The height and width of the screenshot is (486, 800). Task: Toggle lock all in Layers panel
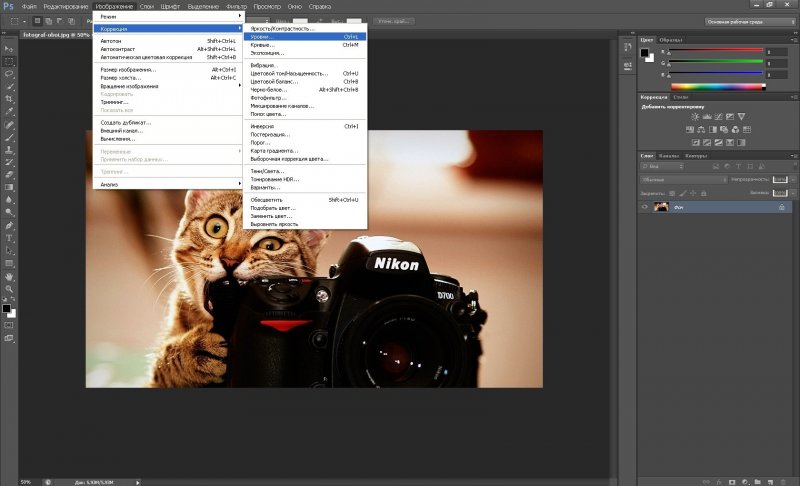(x=704, y=193)
